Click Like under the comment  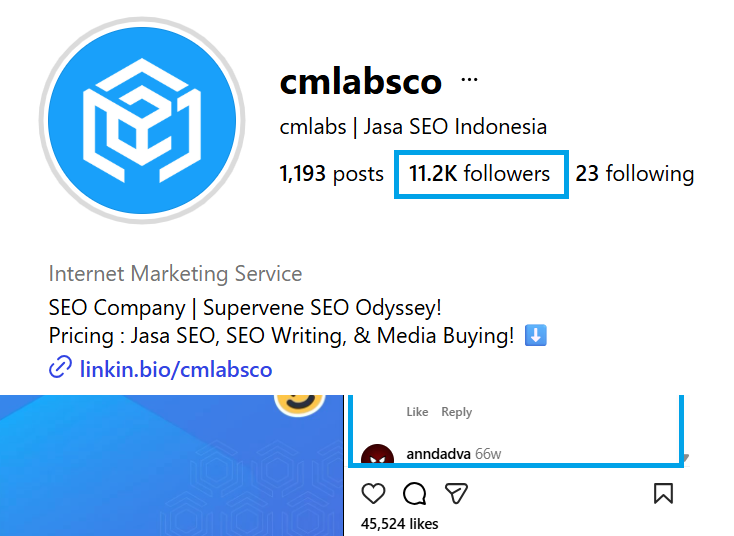[417, 412]
